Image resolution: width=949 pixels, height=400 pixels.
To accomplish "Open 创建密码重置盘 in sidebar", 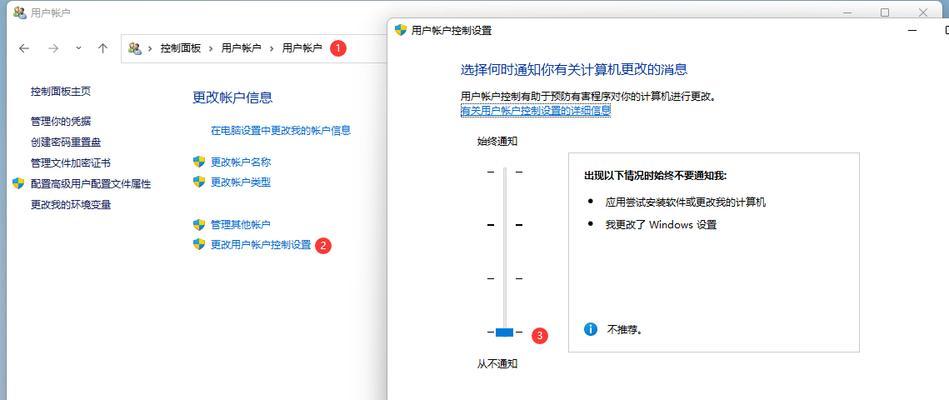I will click(65, 142).
